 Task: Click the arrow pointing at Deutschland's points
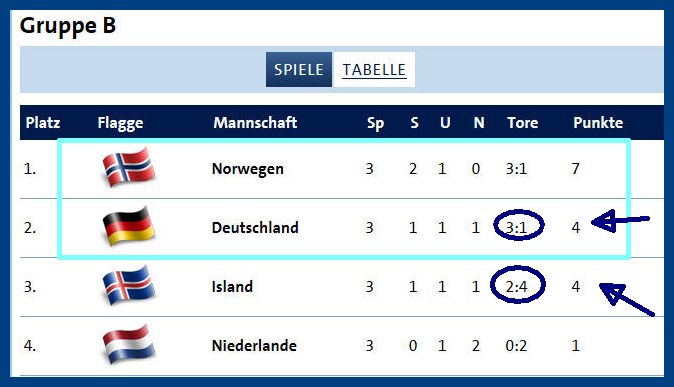point(620,221)
